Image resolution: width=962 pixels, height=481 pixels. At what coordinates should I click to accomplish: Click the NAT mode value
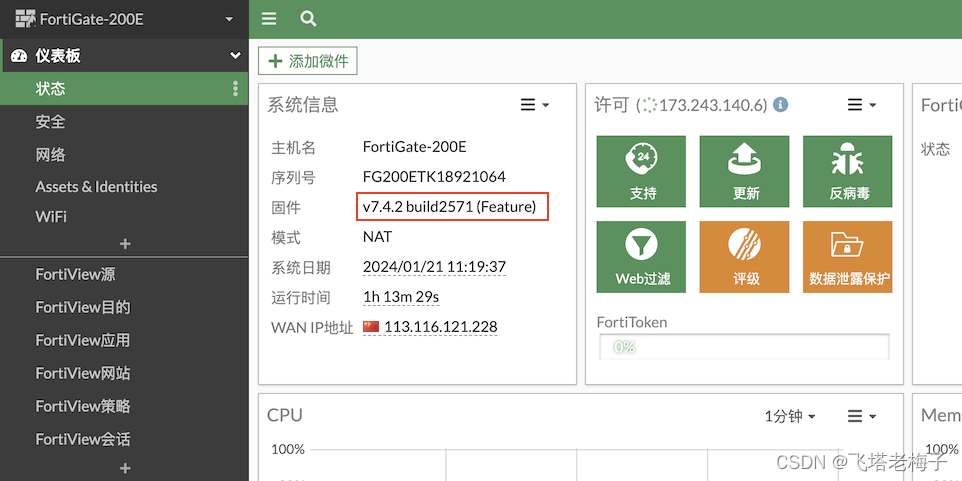tap(377, 237)
